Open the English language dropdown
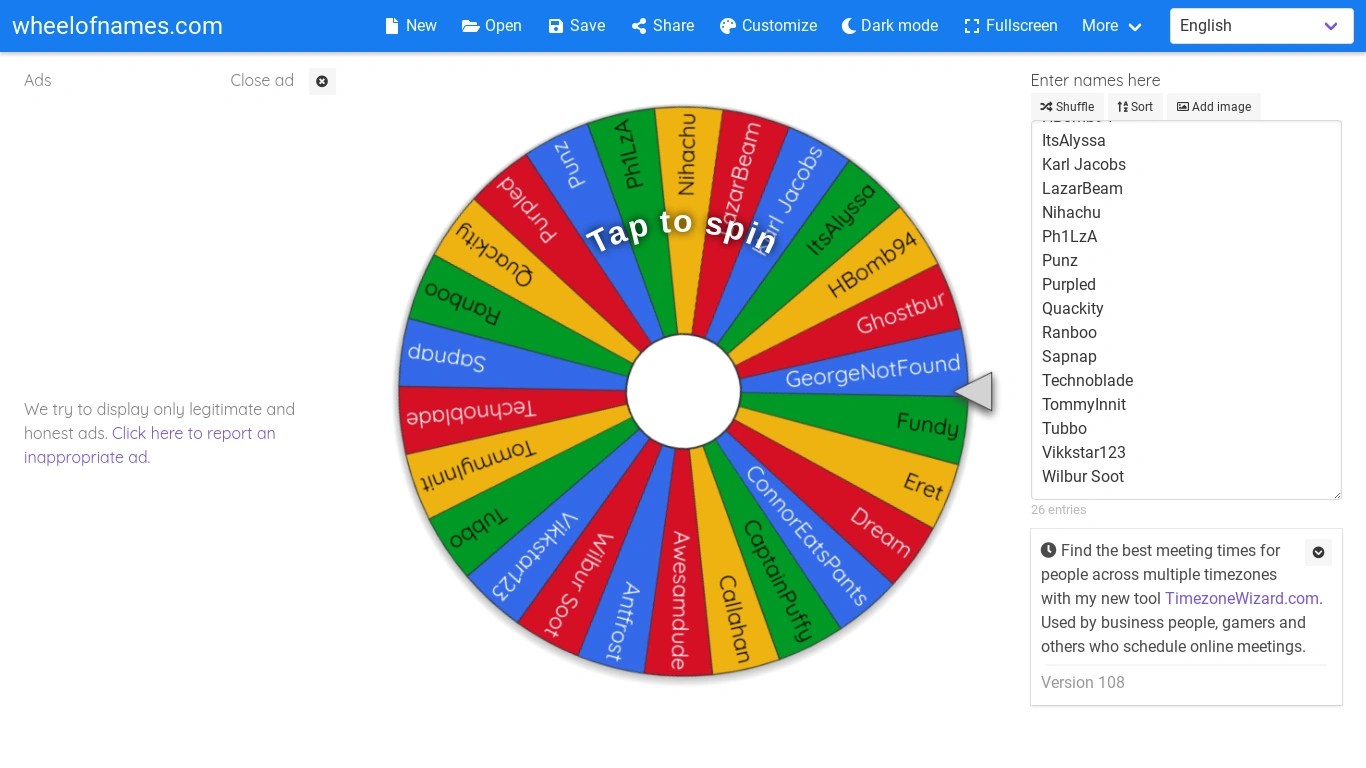The width and height of the screenshot is (1366, 768). pyautogui.click(x=1261, y=26)
